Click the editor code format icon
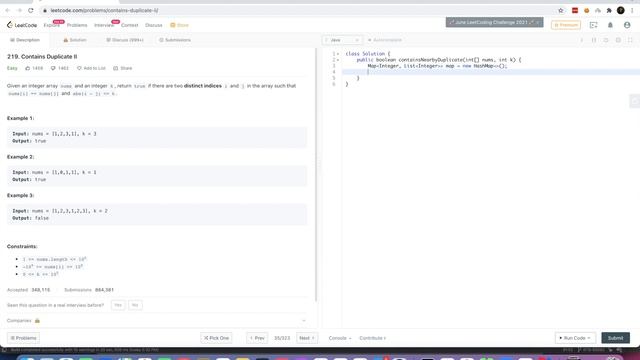 pos(594,40)
